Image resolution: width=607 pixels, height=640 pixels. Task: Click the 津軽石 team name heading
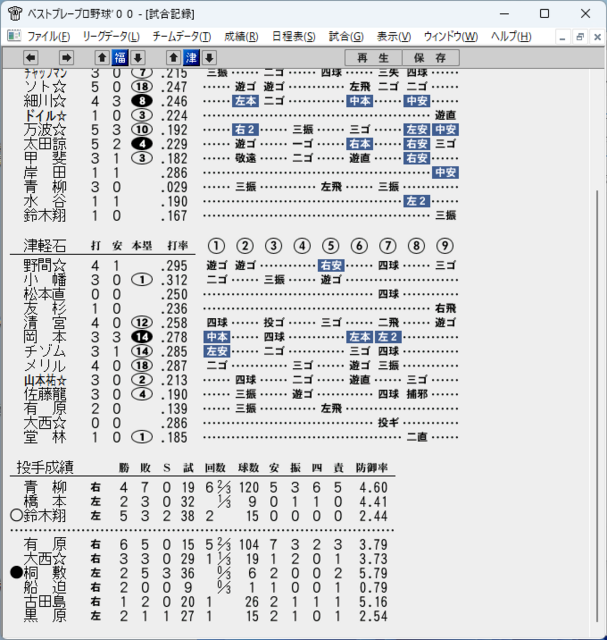44,246
